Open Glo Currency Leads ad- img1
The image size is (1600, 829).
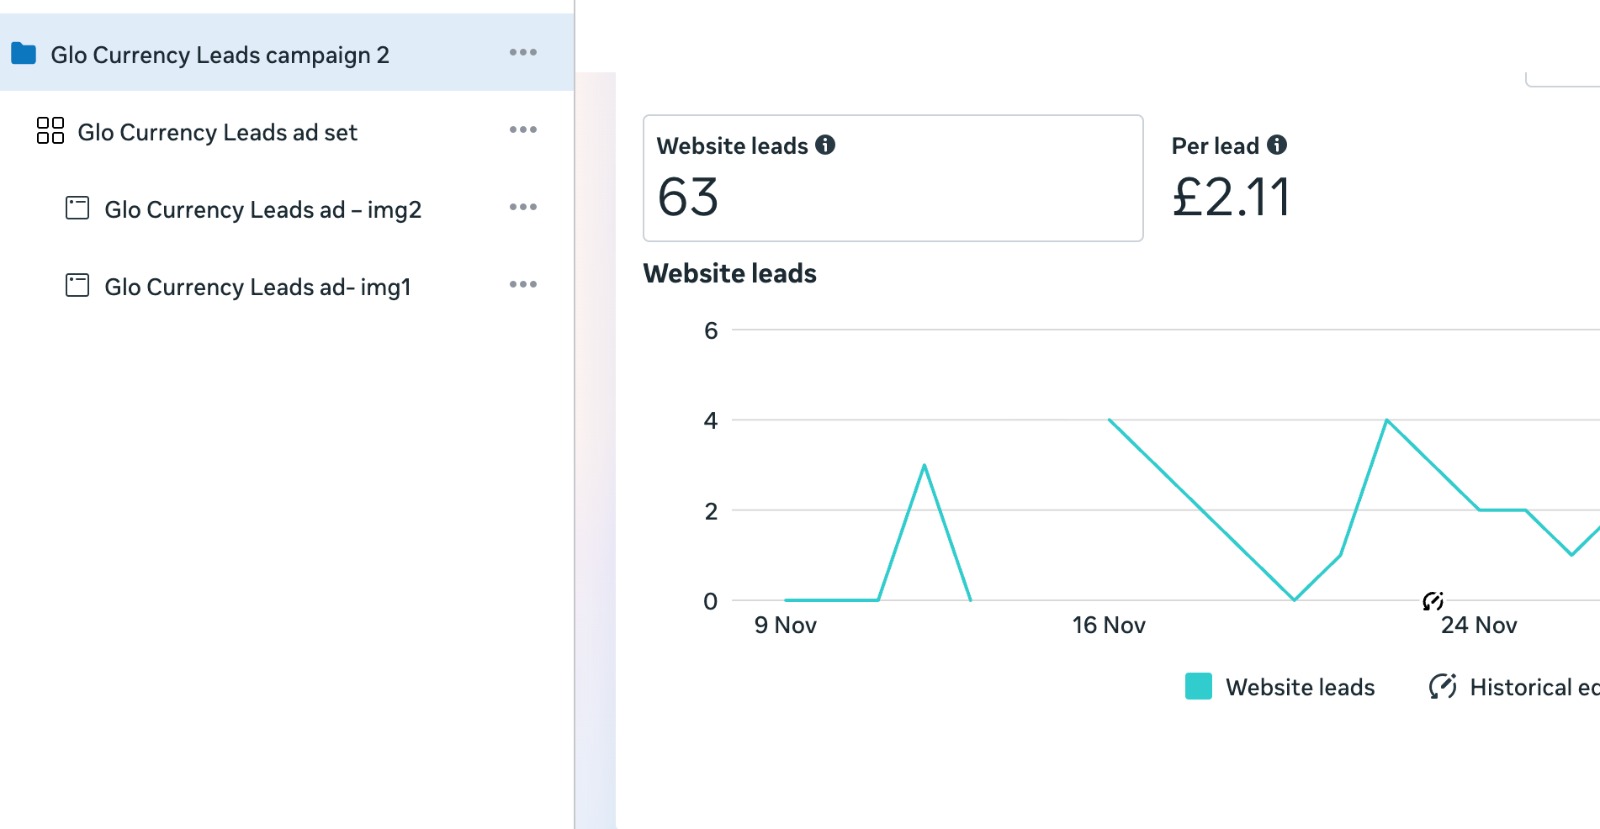pos(258,287)
